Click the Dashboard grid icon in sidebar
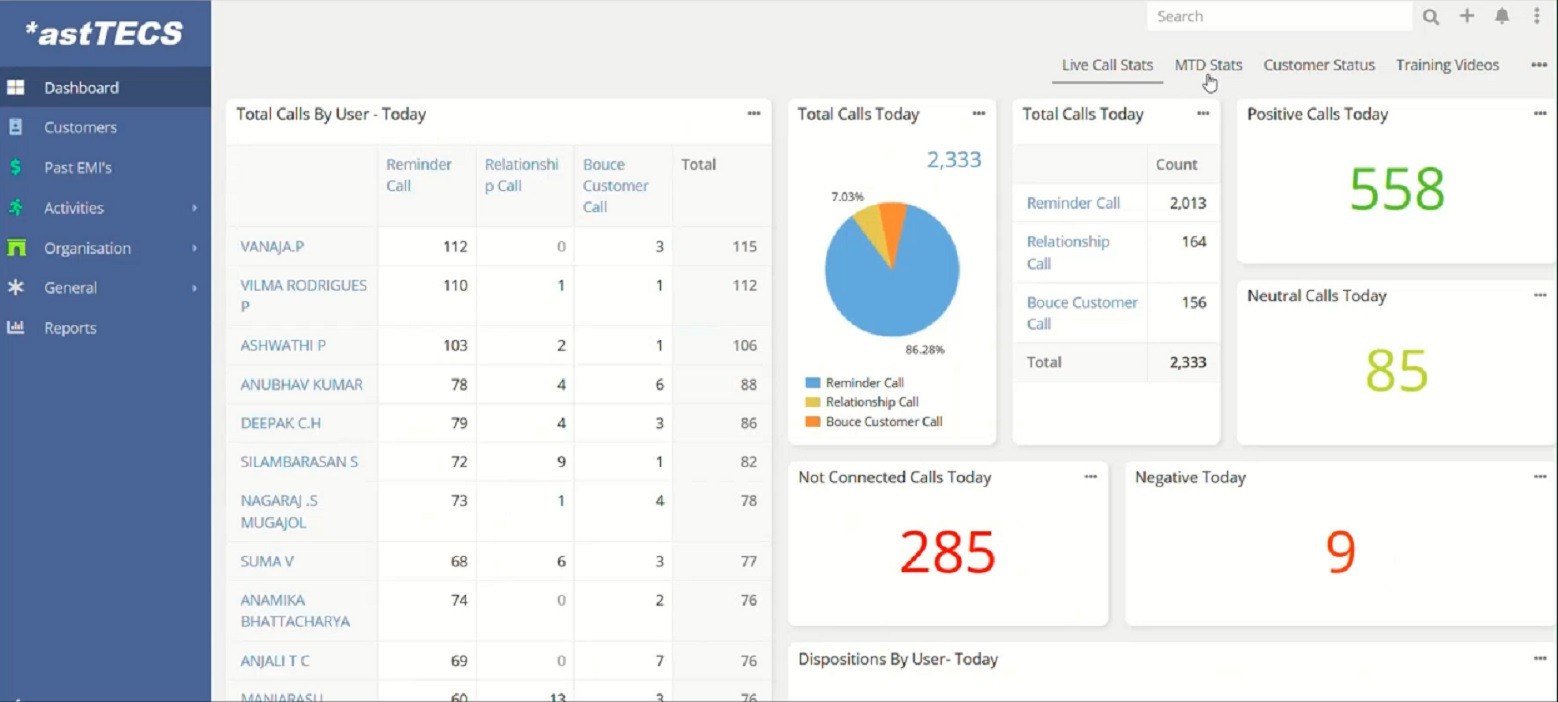 pyautogui.click(x=16, y=88)
